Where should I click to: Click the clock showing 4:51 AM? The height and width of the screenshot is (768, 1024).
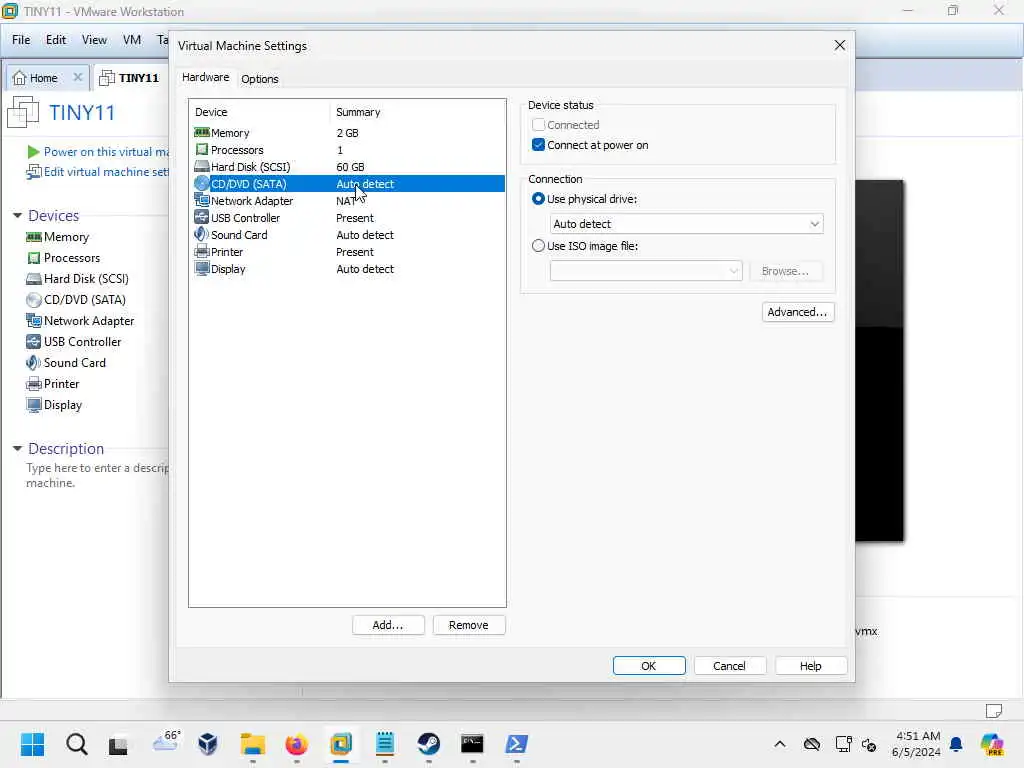click(x=918, y=736)
